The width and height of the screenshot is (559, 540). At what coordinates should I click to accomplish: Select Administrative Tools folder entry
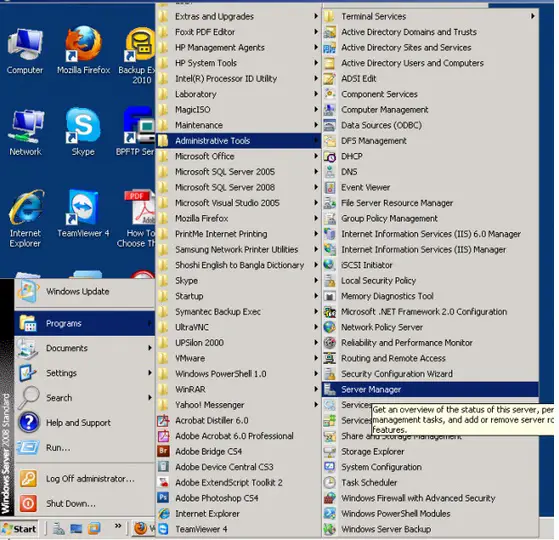[x=238, y=141]
